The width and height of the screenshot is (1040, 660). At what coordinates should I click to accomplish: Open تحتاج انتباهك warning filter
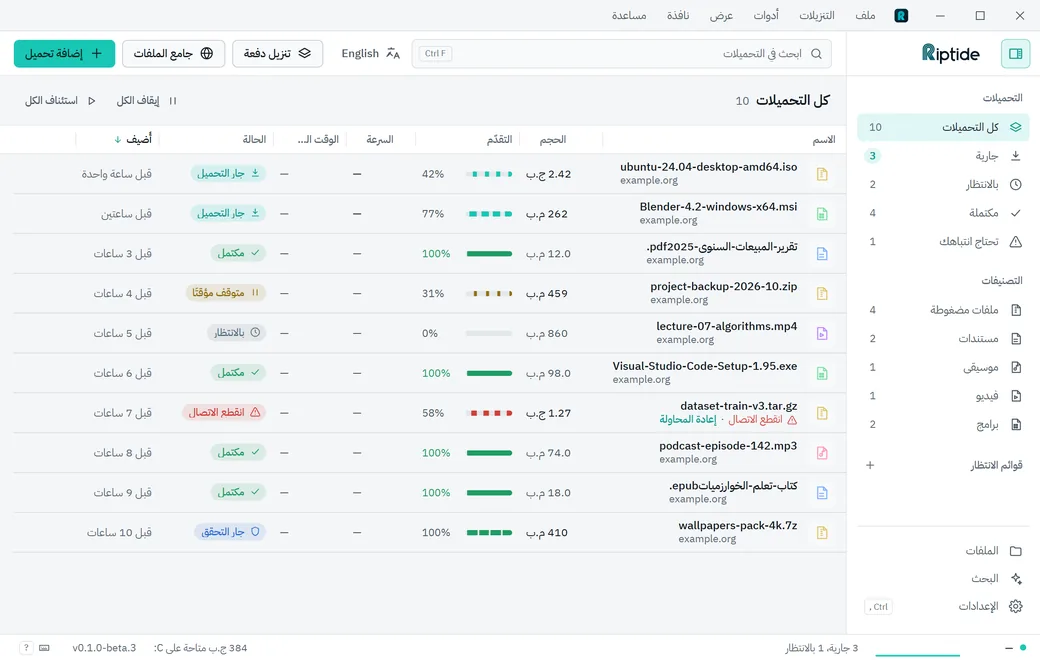[942, 241]
